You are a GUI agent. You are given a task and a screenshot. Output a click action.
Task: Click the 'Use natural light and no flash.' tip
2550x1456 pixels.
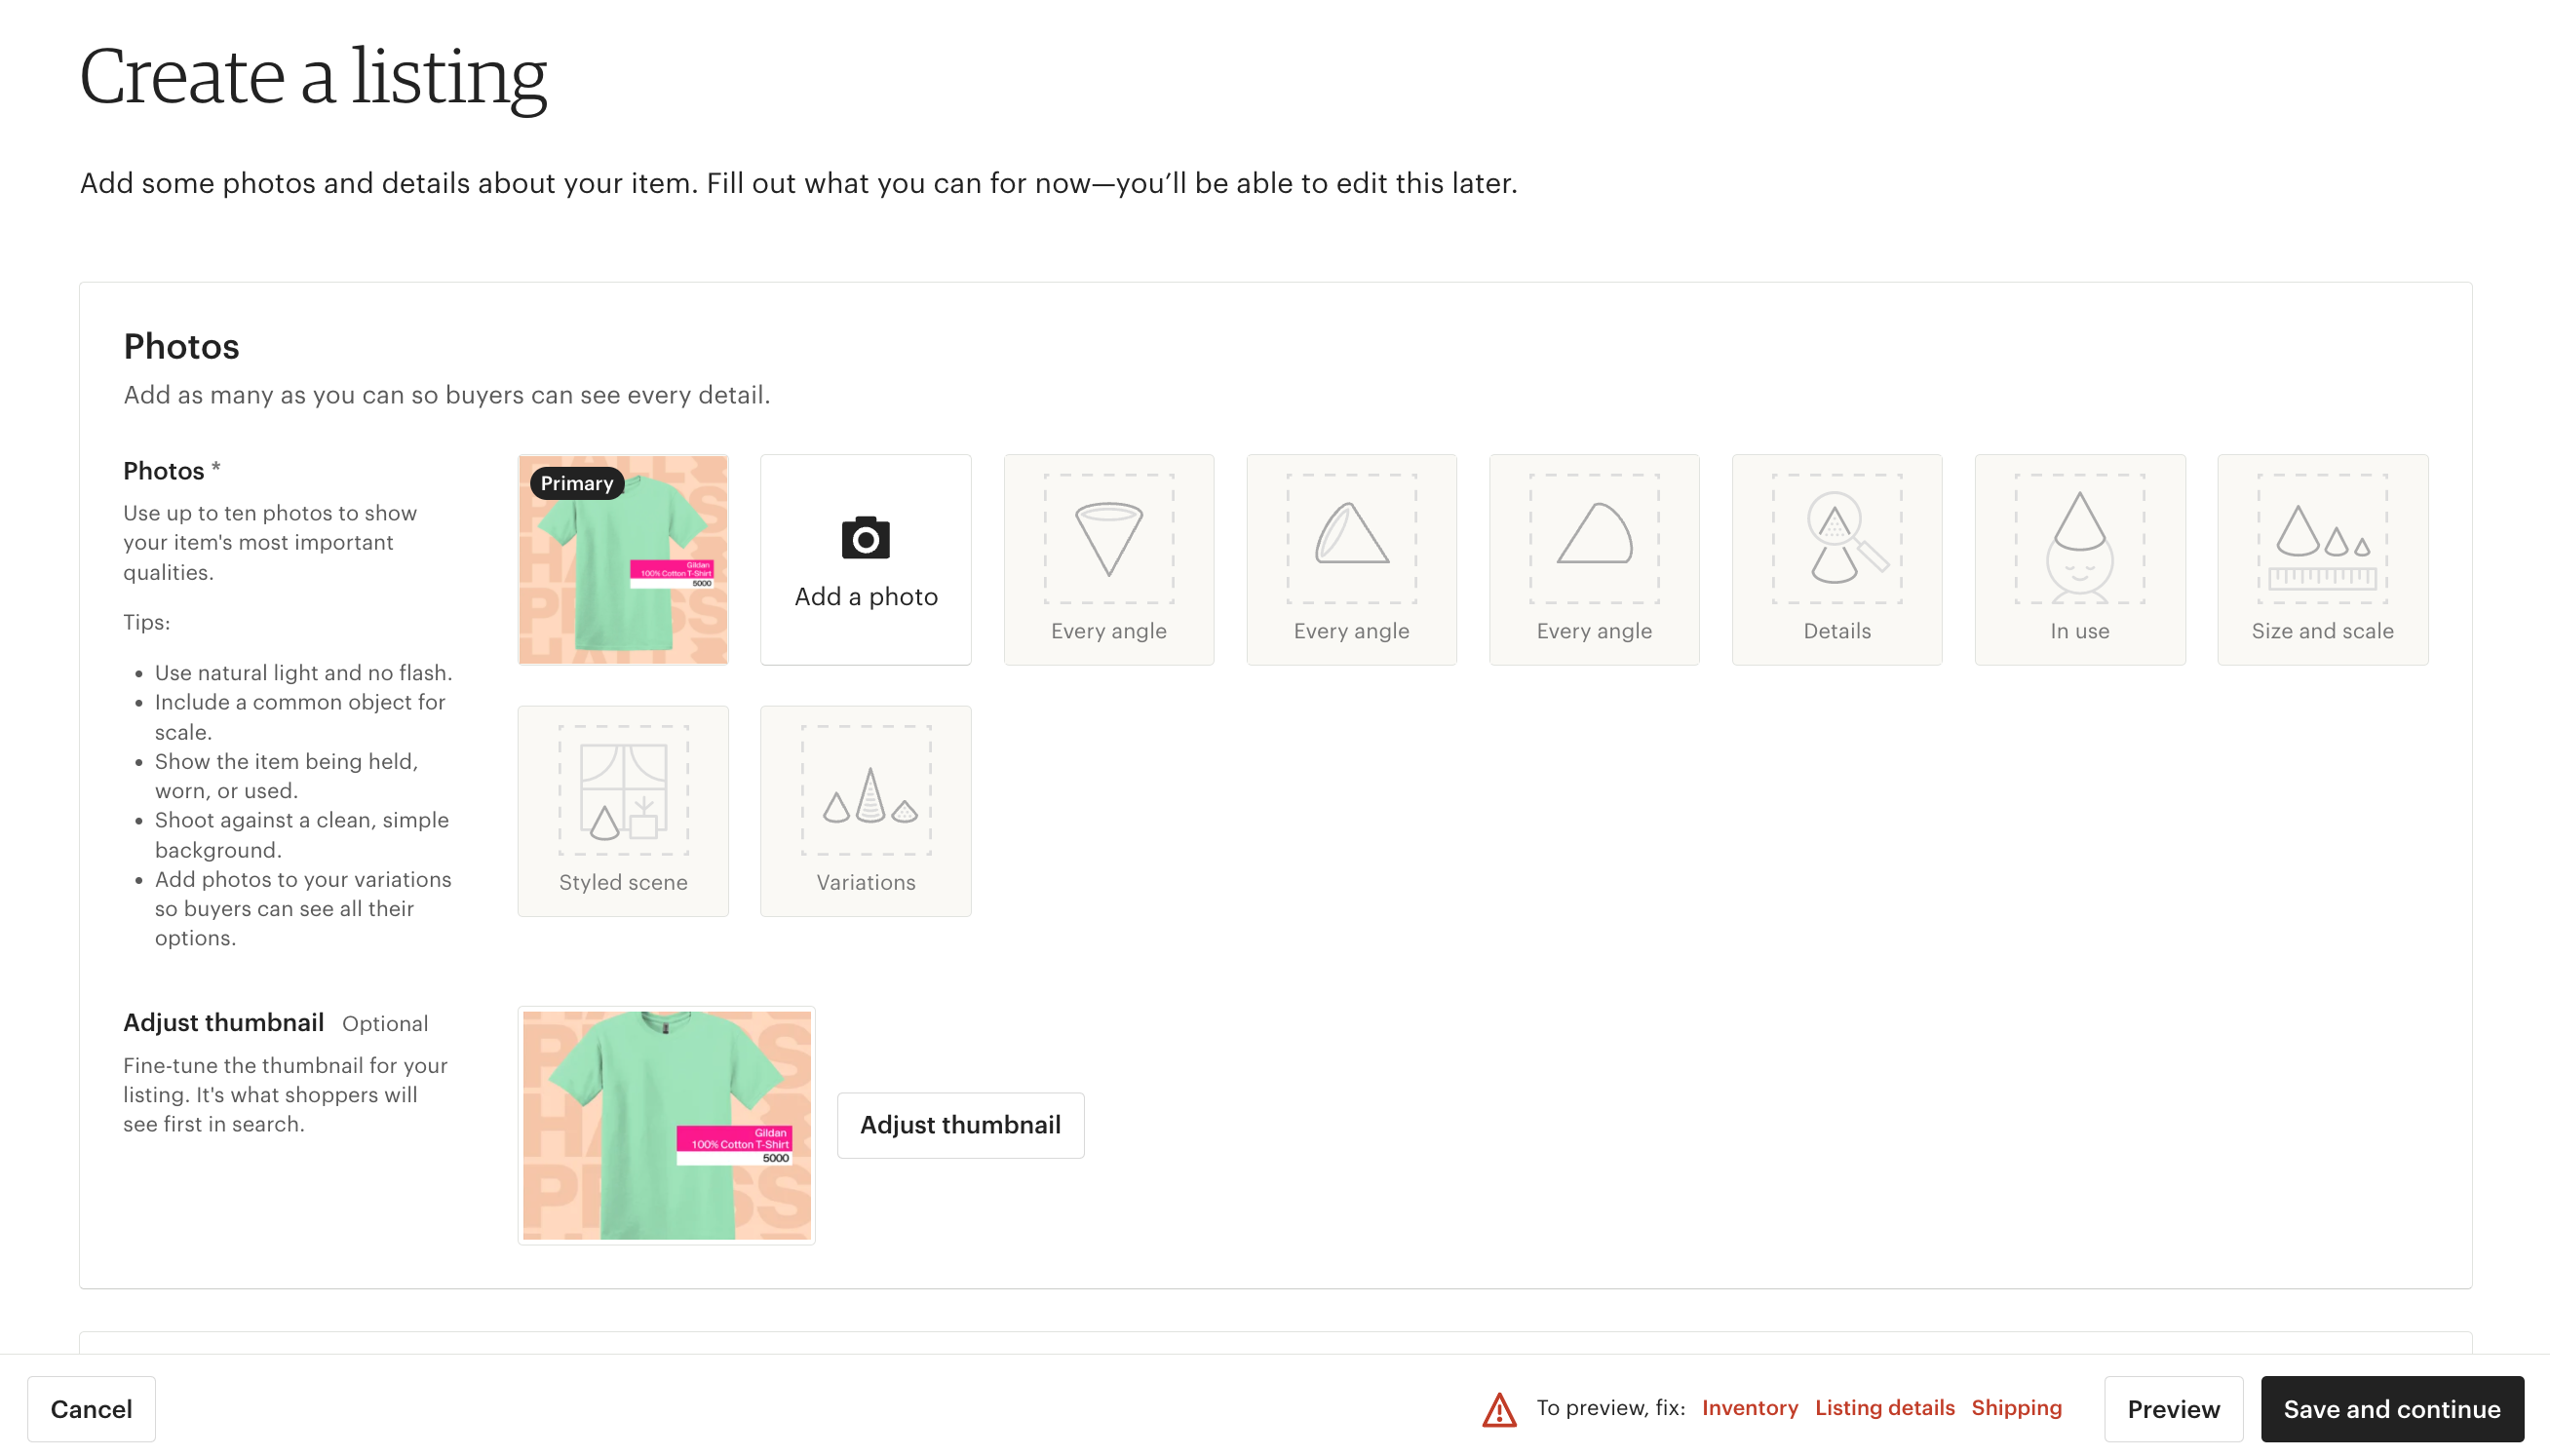[303, 673]
